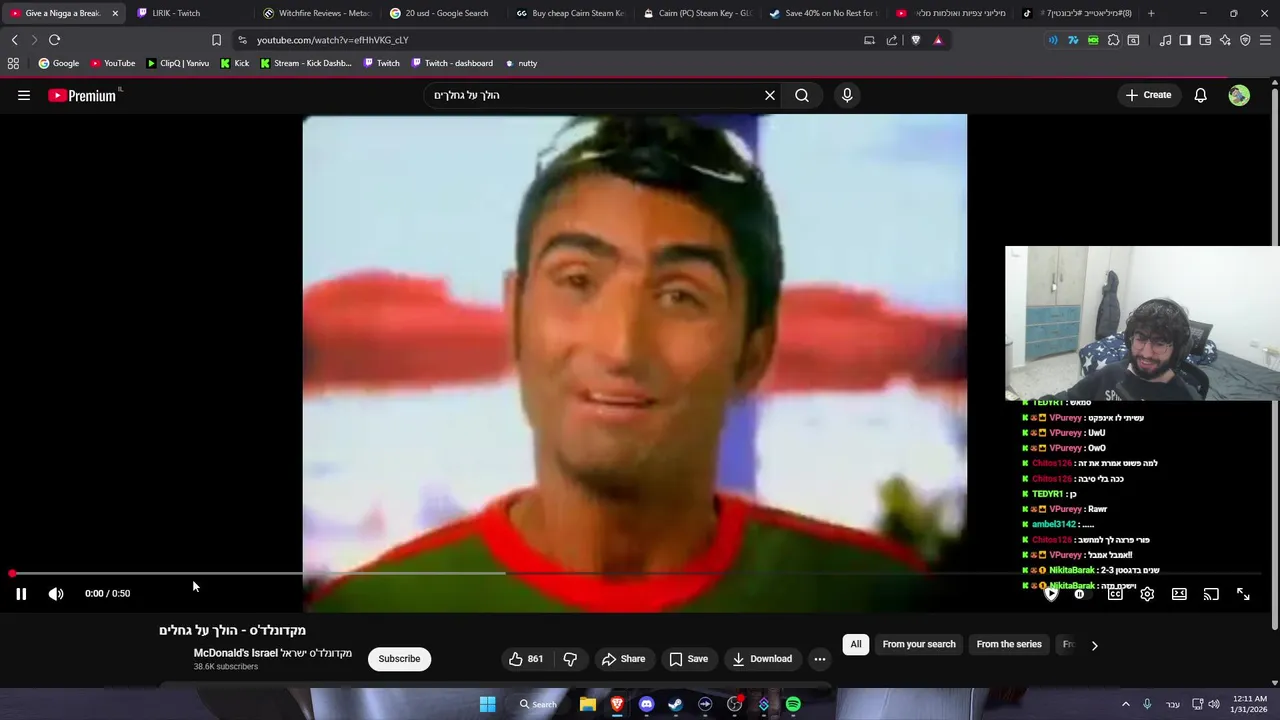
Task: Open the Google bookmark
Action: pos(58,63)
